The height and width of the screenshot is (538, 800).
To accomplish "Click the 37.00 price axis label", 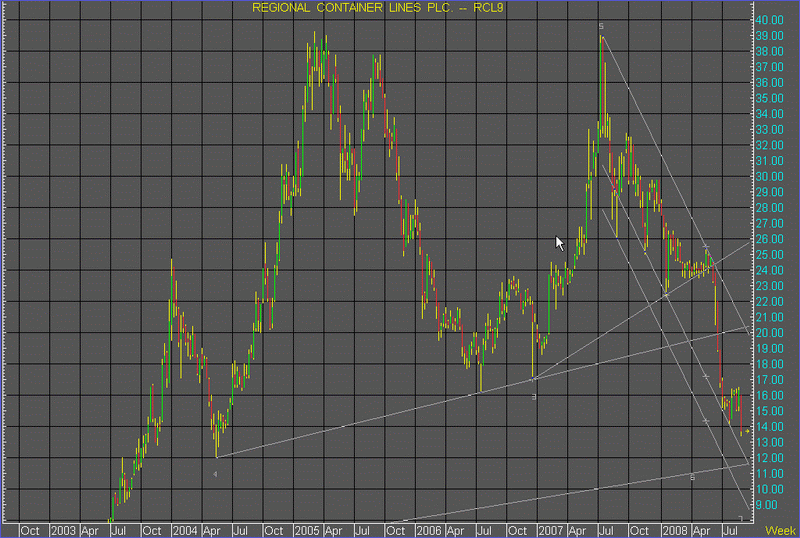I will pos(769,67).
